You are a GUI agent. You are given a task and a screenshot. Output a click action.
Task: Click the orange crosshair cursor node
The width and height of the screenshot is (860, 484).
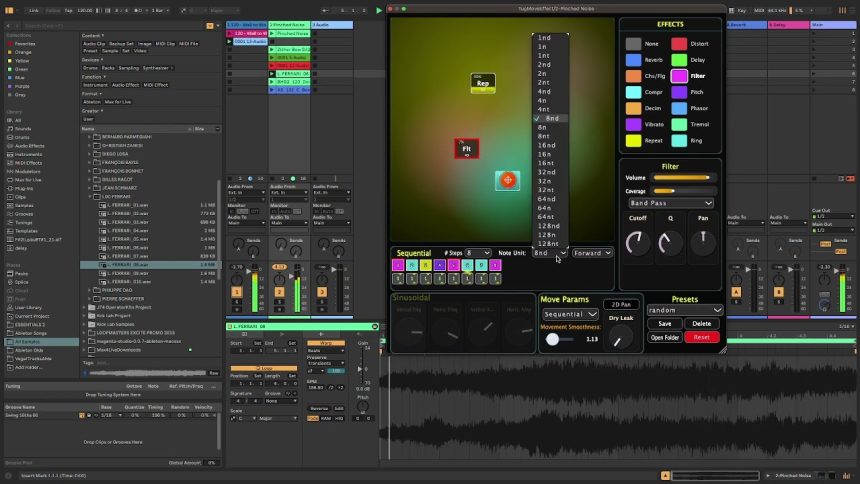click(507, 180)
